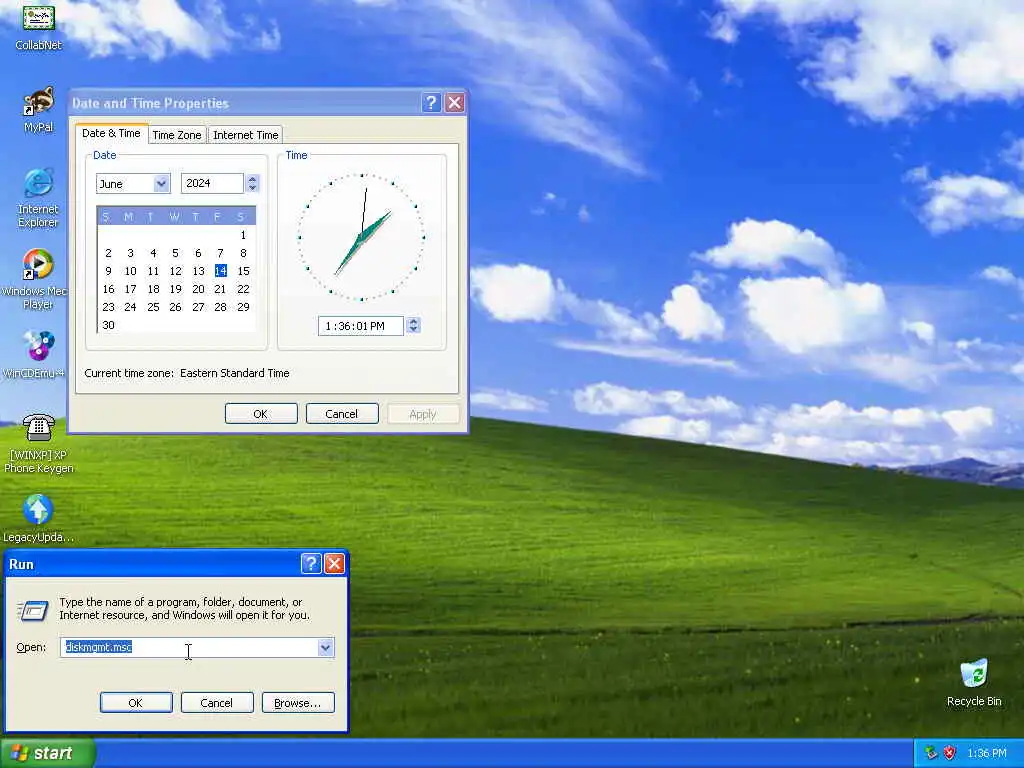Select June 7 on the calendar
Image resolution: width=1024 pixels, height=768 pixels.
(x=221, y=253)
